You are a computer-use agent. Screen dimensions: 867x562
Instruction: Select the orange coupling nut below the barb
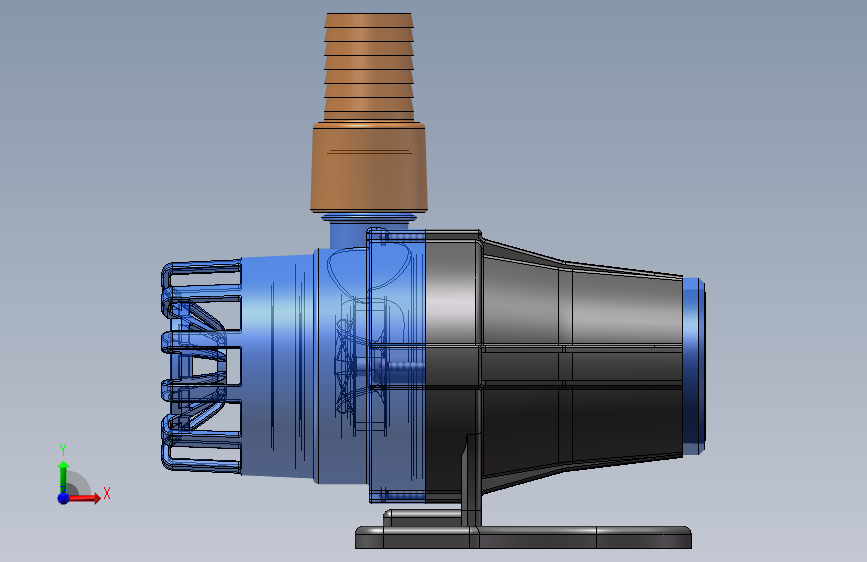click(369, 168)
